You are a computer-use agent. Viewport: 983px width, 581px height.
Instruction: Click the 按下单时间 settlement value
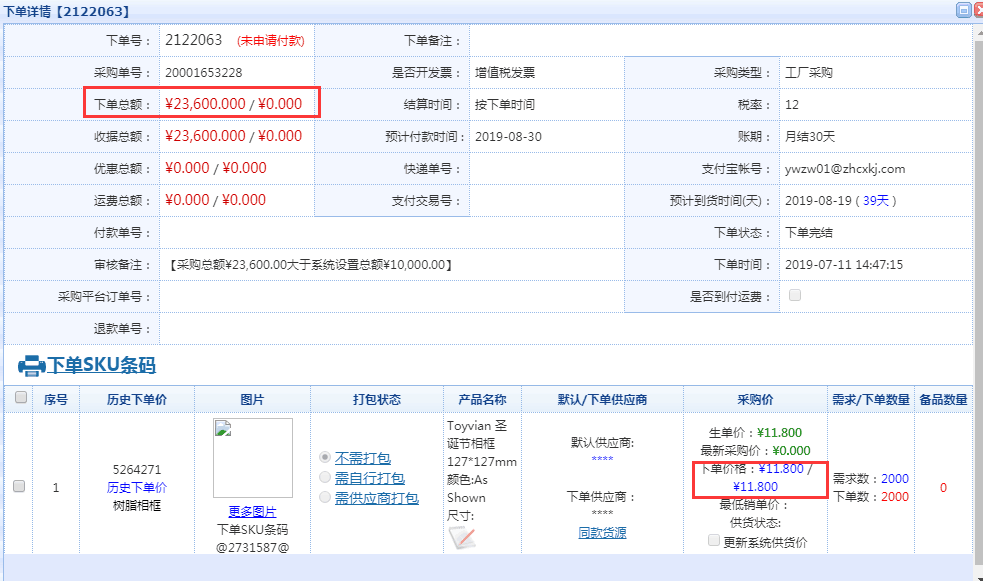[505, 105]
